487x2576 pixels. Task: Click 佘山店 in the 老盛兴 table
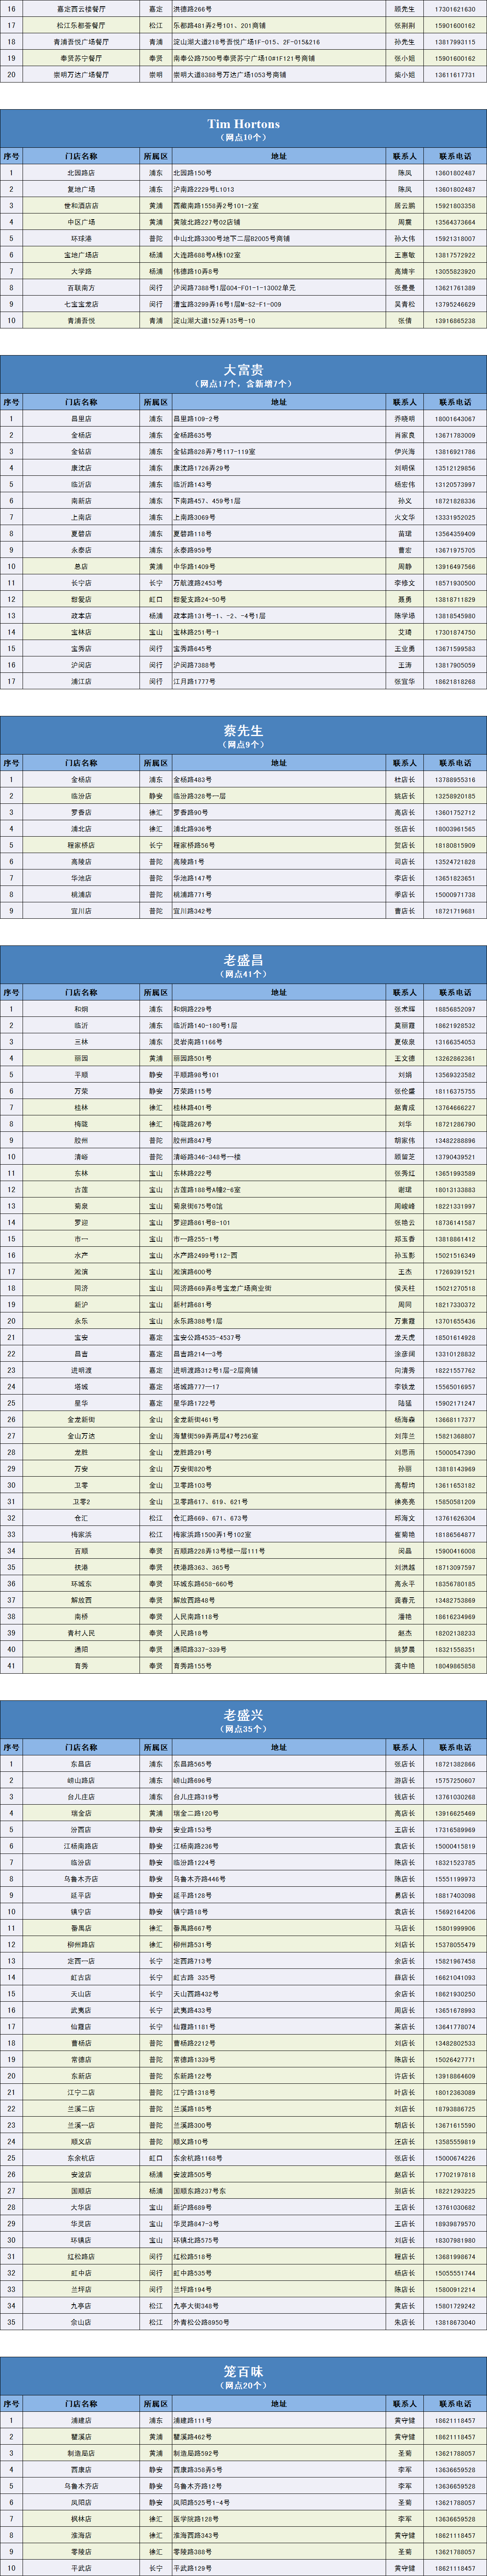[81, 2322]
